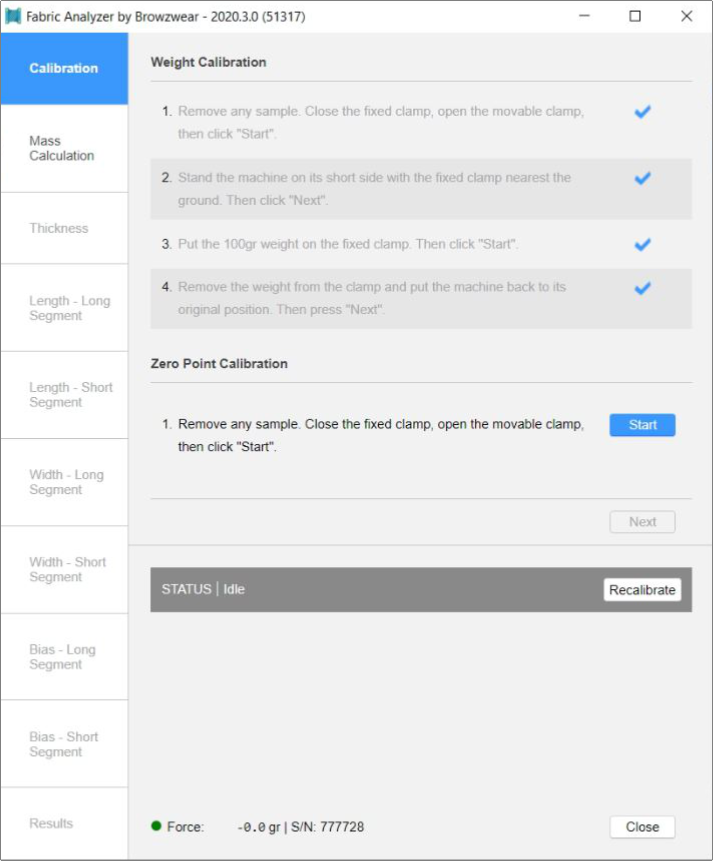The width and height of the screenshot is (713, 861).
Task: Click Start for Zero Point Calibration
Action: [x=642, y=425]
